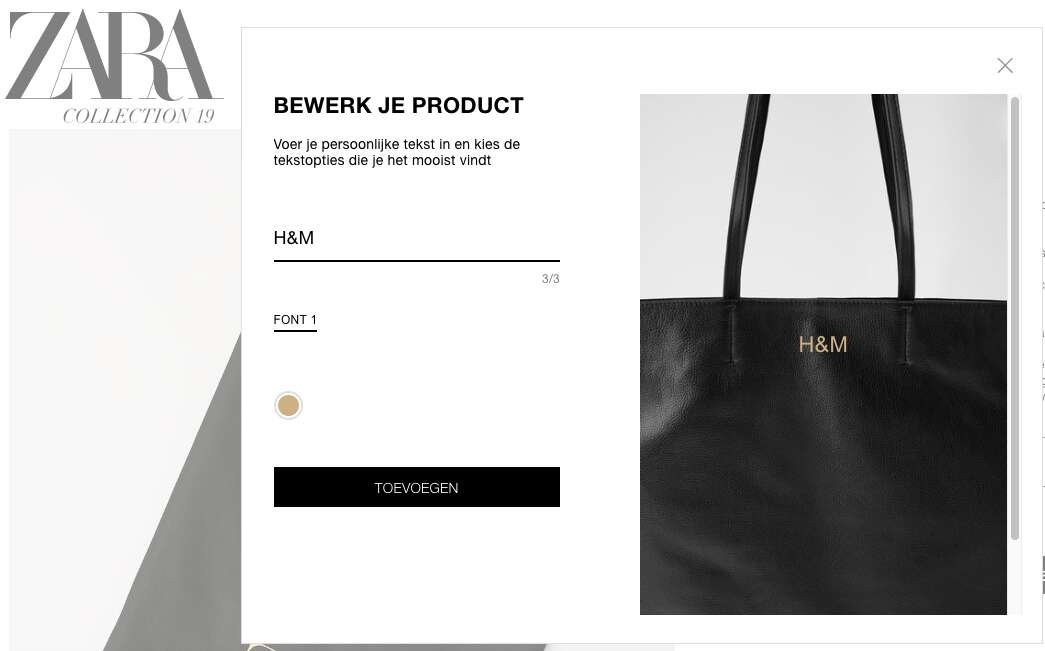Screen dimensions: 1045x651
Task: Close the Bewerk je product dialog
Action: click(1004, 65)
